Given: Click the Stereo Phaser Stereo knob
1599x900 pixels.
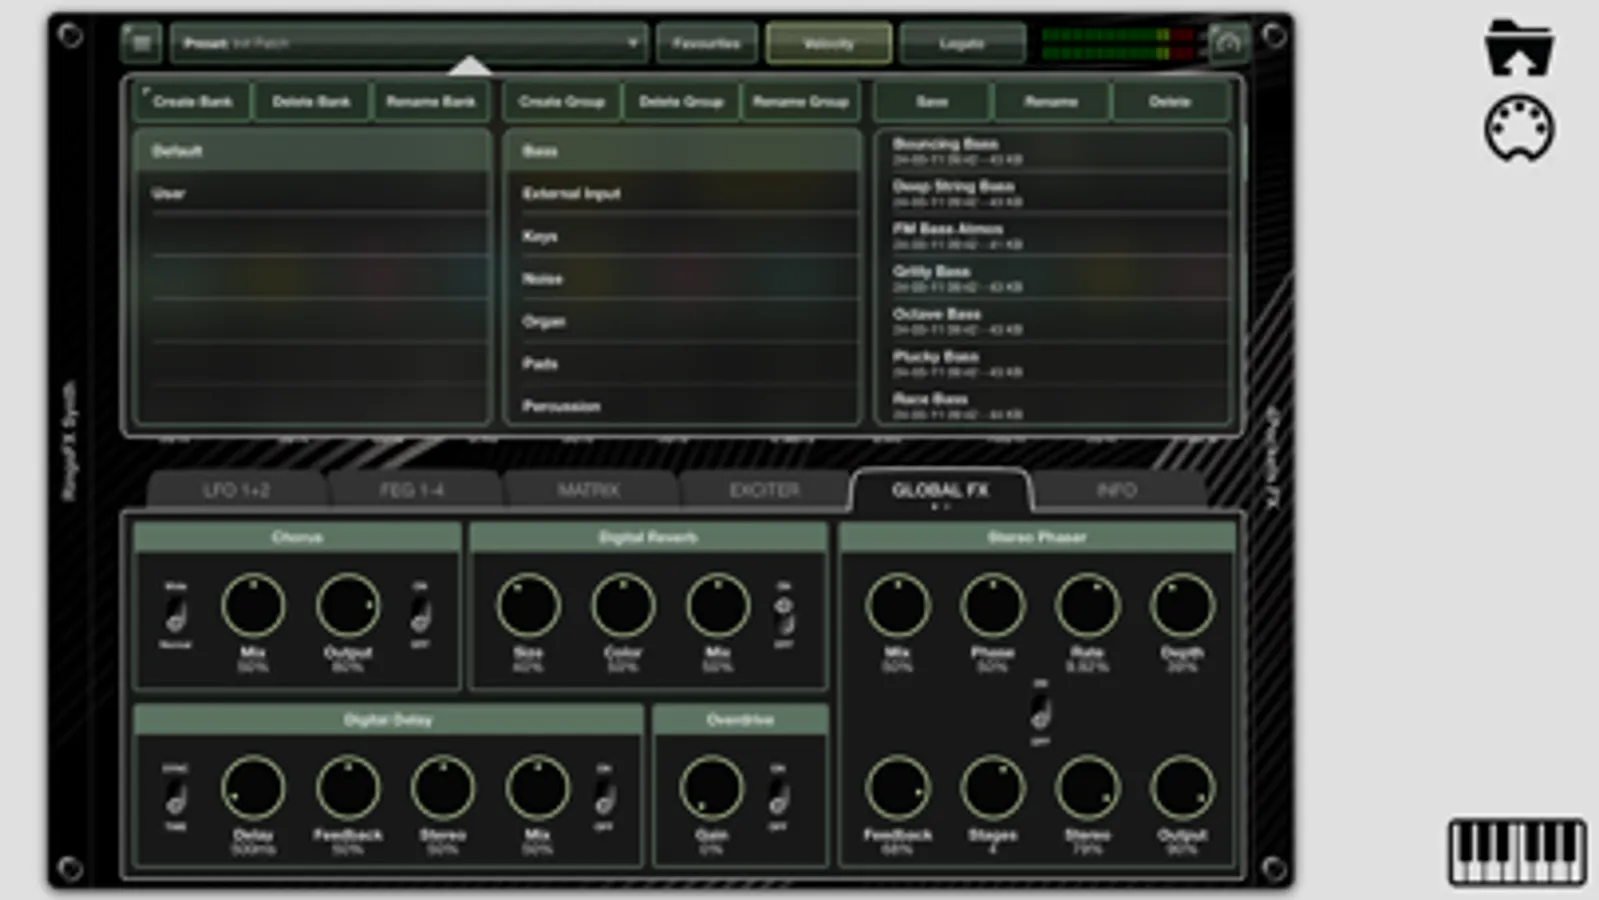Looking at the screenshot, I should tap(1088, 787).
